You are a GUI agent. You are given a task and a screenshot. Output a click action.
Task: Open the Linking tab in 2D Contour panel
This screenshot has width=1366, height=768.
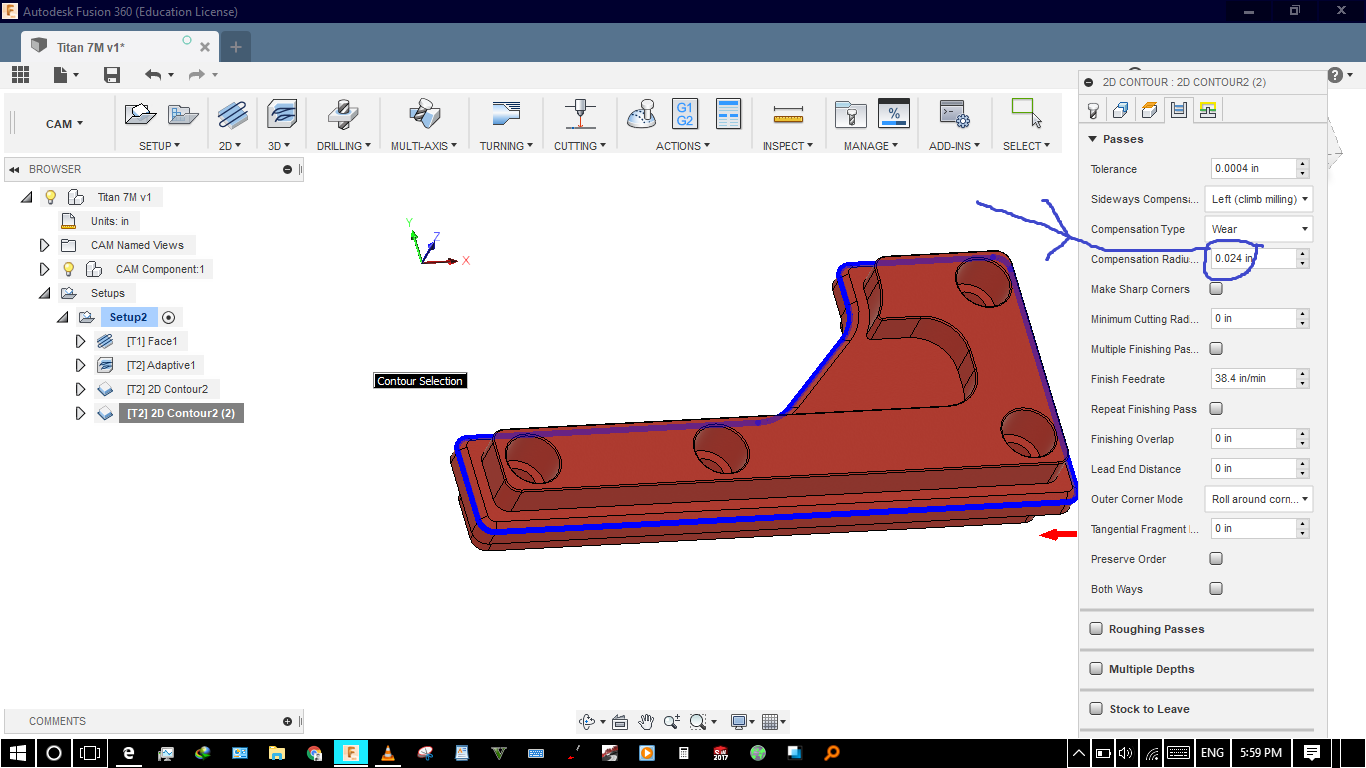1207,110
